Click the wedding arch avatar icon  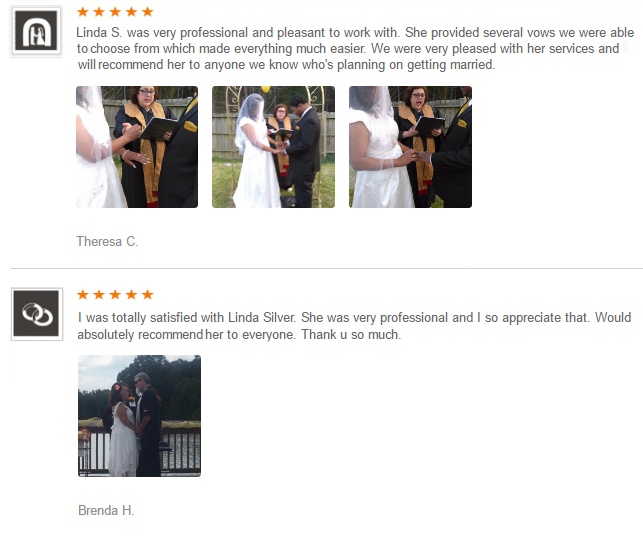tap(36, 31)
